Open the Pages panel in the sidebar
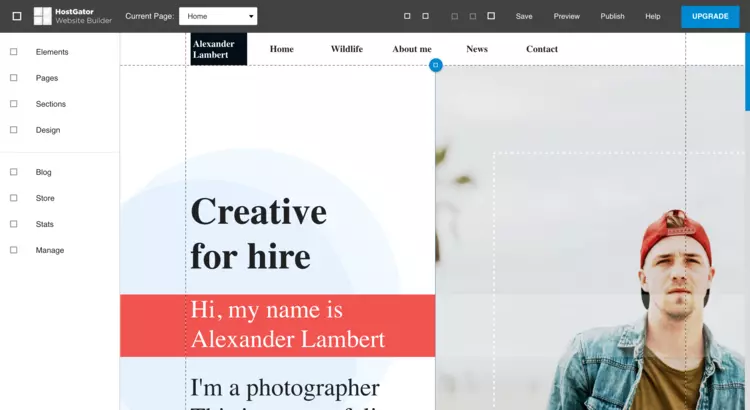The image size is (750, 410). (x=46, y=78)
